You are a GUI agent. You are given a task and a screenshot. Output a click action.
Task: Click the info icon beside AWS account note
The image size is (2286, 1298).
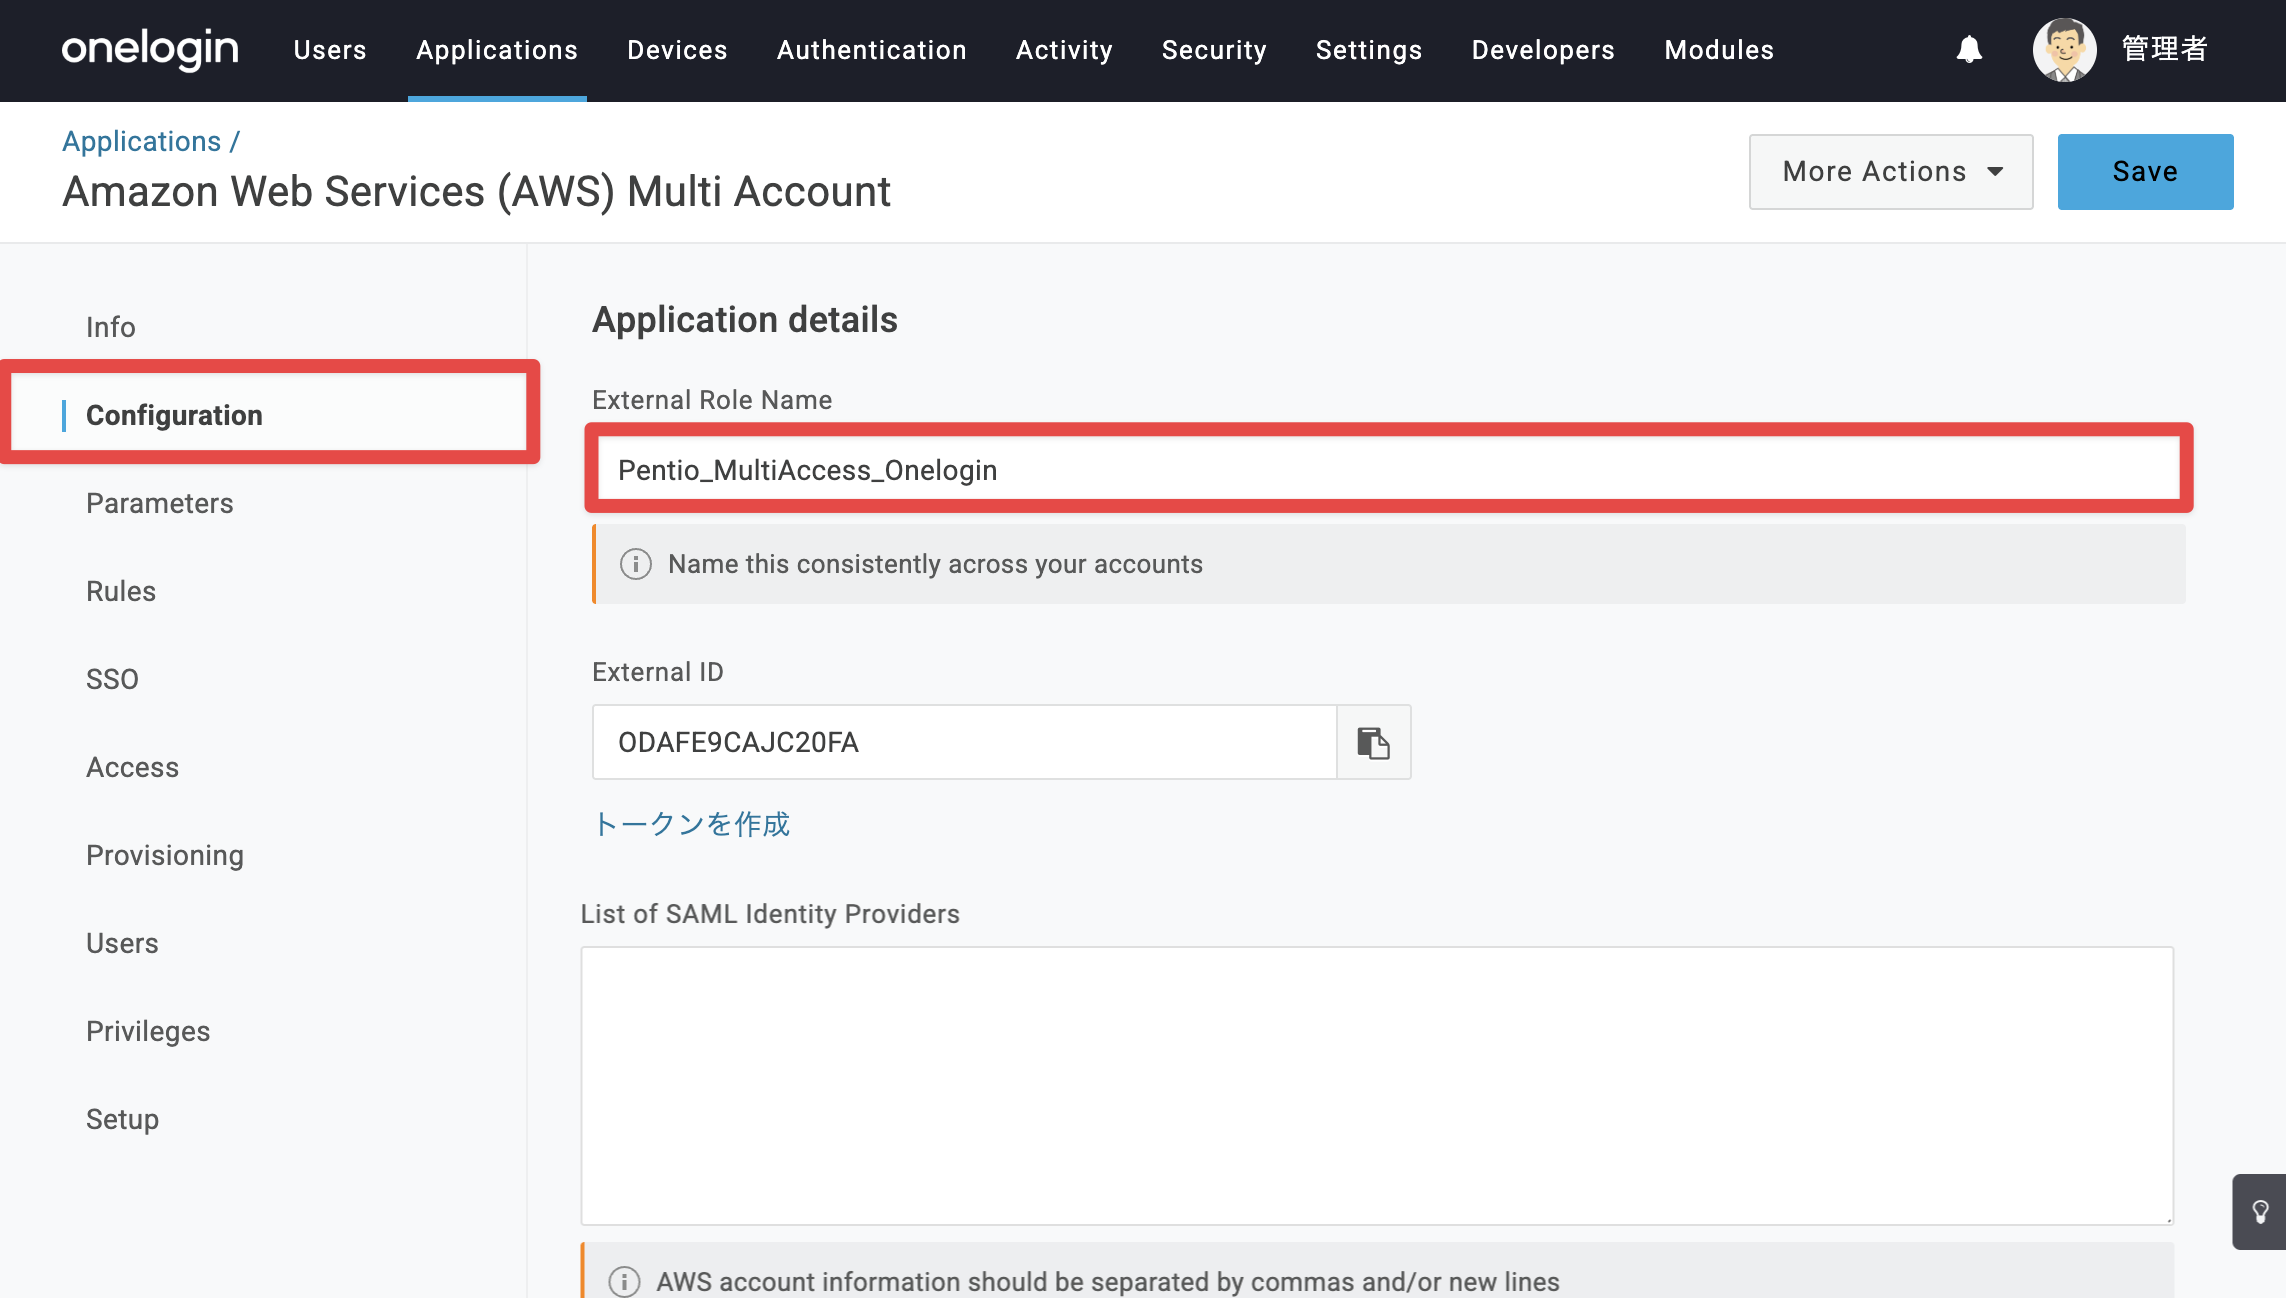pyautogui.click(x=624, y=1281)
